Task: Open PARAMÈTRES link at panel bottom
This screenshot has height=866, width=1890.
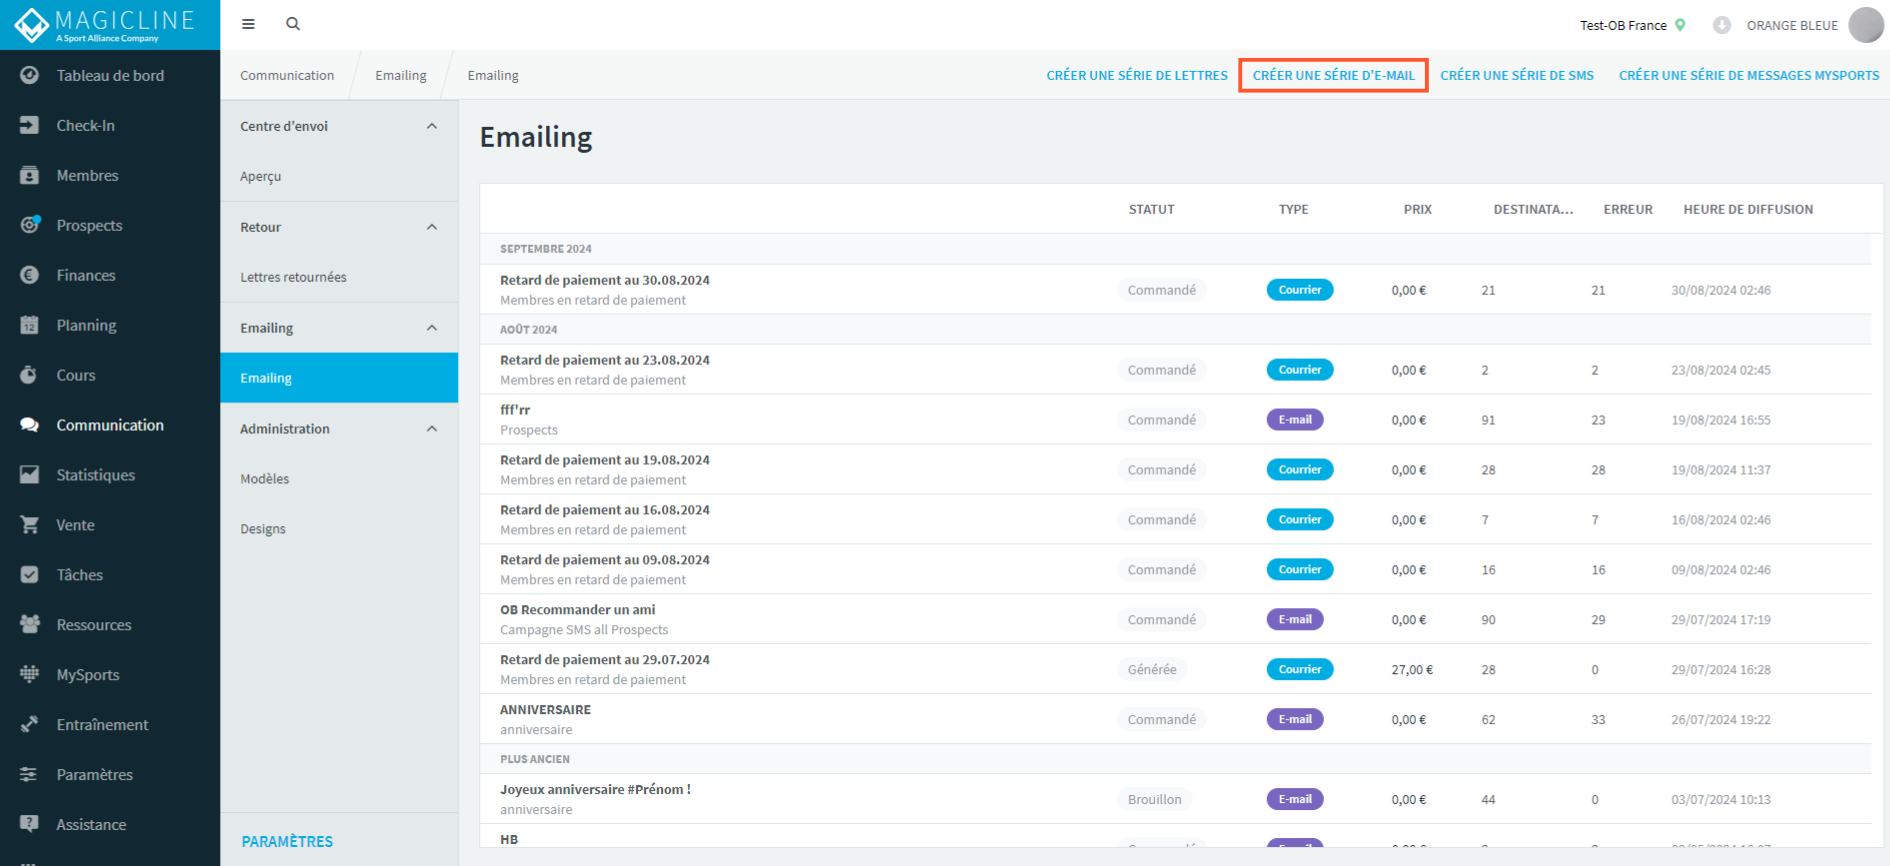Action: 287,842
